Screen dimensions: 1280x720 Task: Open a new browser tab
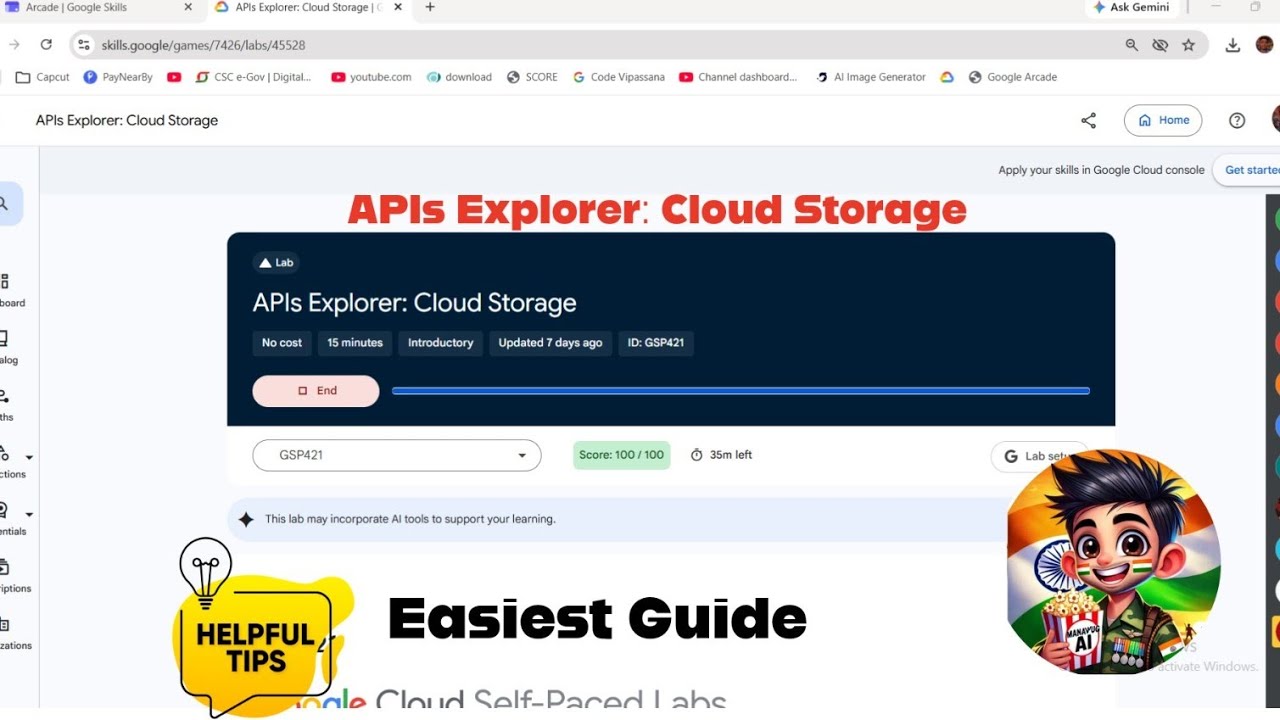coord(430,7)
